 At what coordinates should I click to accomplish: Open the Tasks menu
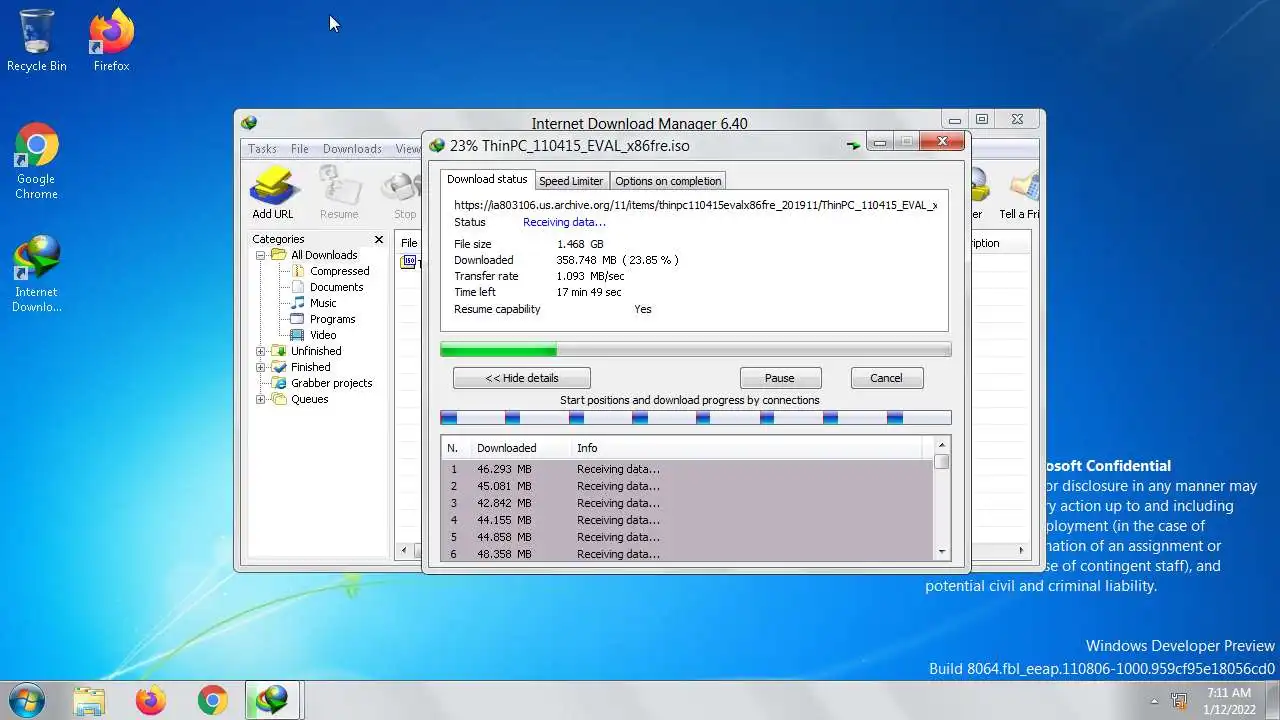[262, 149]
